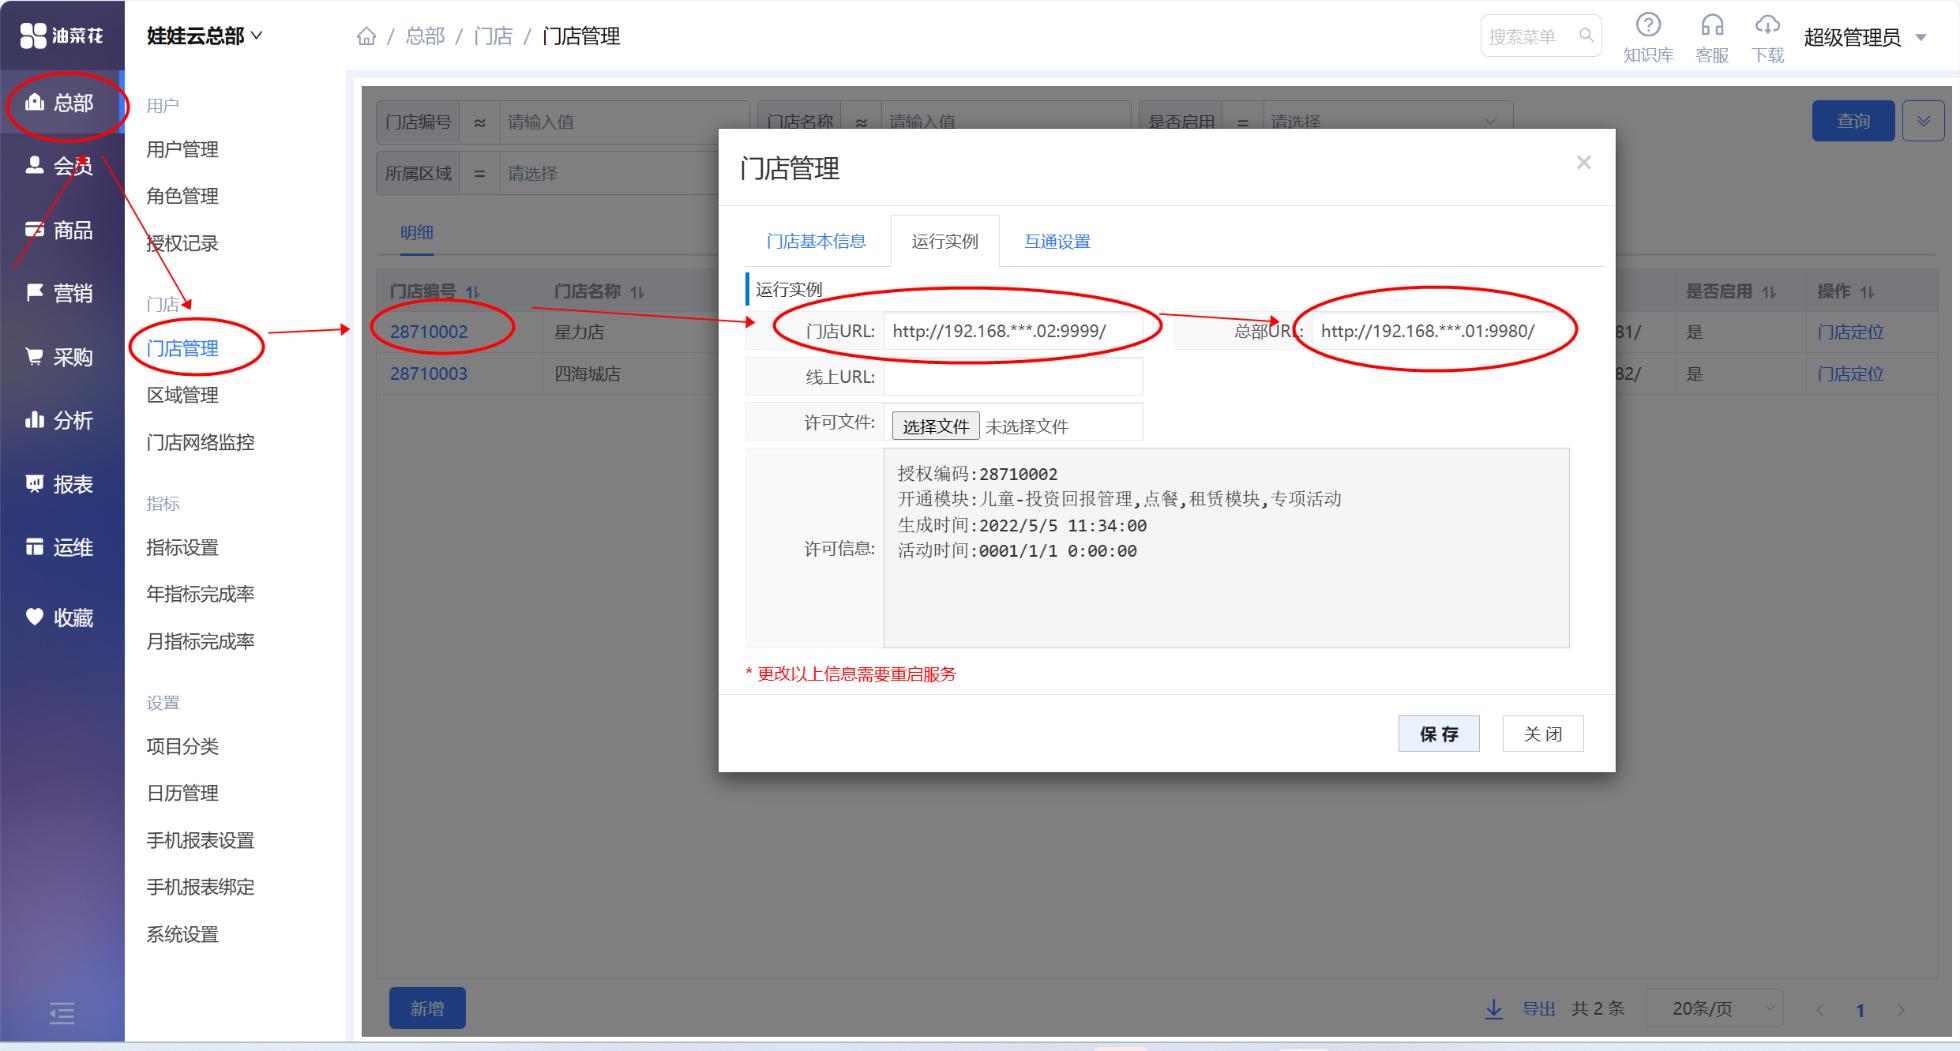The height and width of the screenshot is (1051, 1960).
Task: Click the 新增 button
Action: (x=427, y=1009)
